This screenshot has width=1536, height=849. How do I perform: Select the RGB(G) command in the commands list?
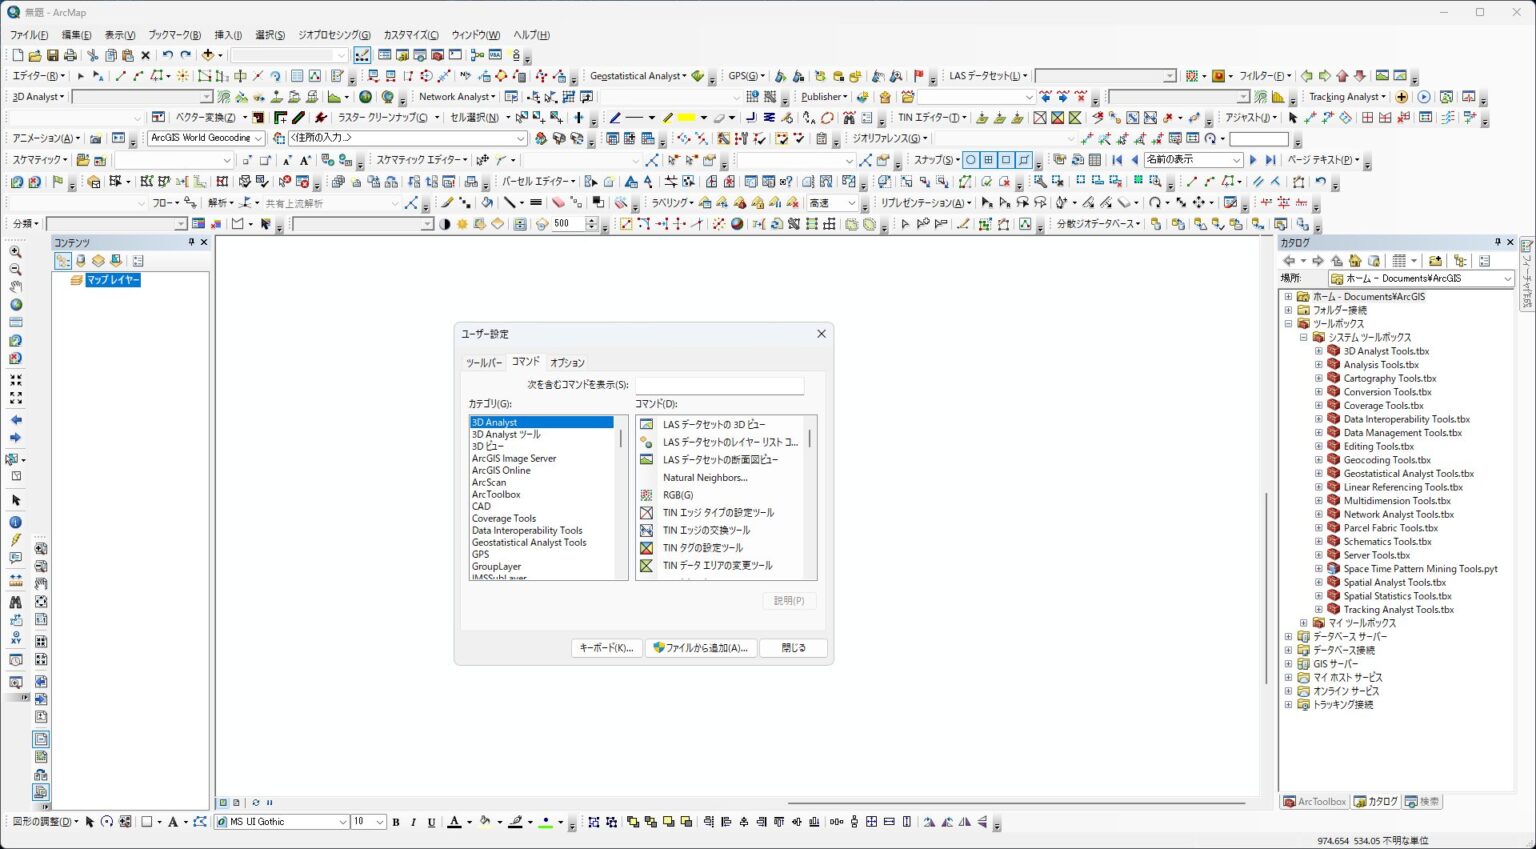[x=678, y=494]
